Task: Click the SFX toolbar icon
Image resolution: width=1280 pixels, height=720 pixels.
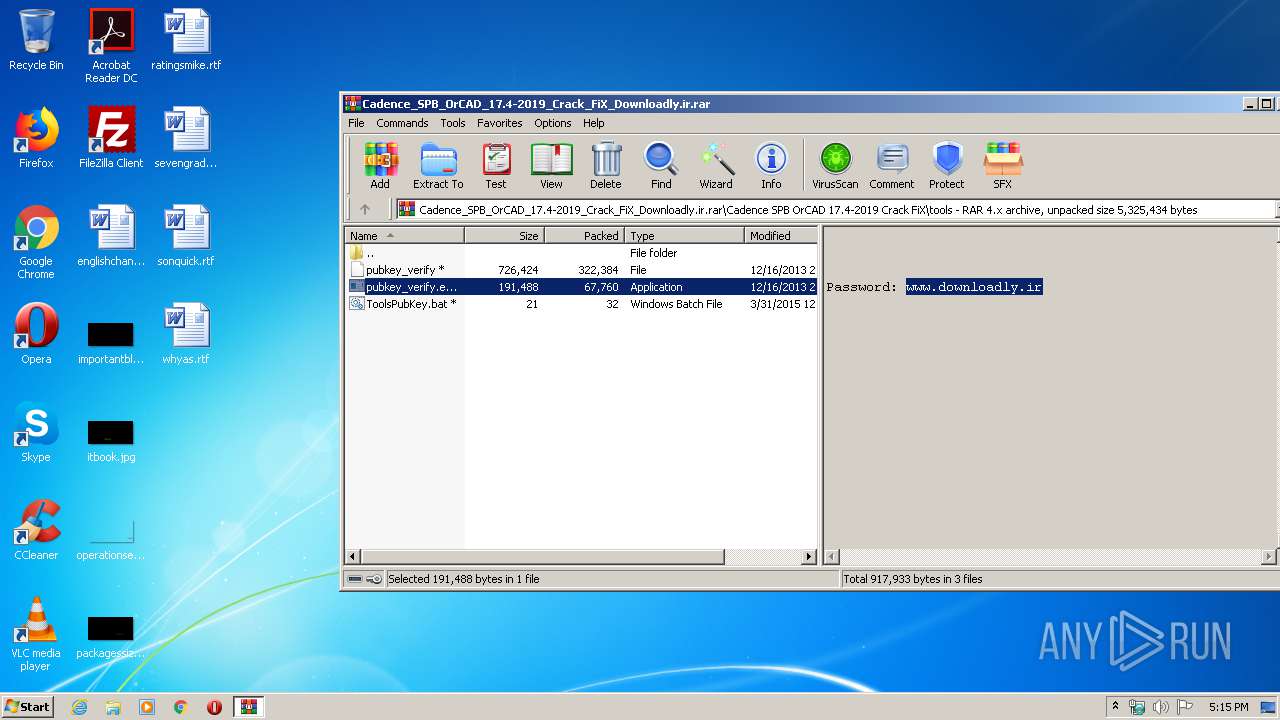Action: [x=1002, y=165]
